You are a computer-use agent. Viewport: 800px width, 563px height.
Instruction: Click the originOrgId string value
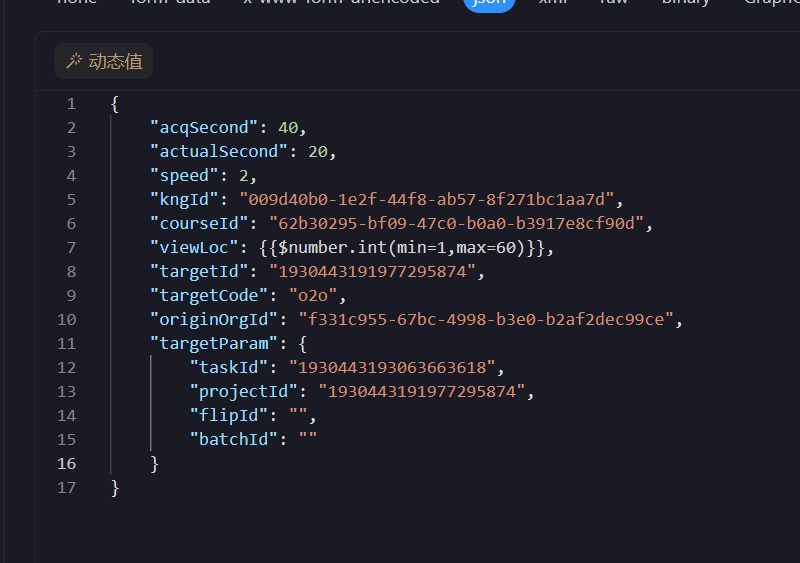(x=486, y=320)
